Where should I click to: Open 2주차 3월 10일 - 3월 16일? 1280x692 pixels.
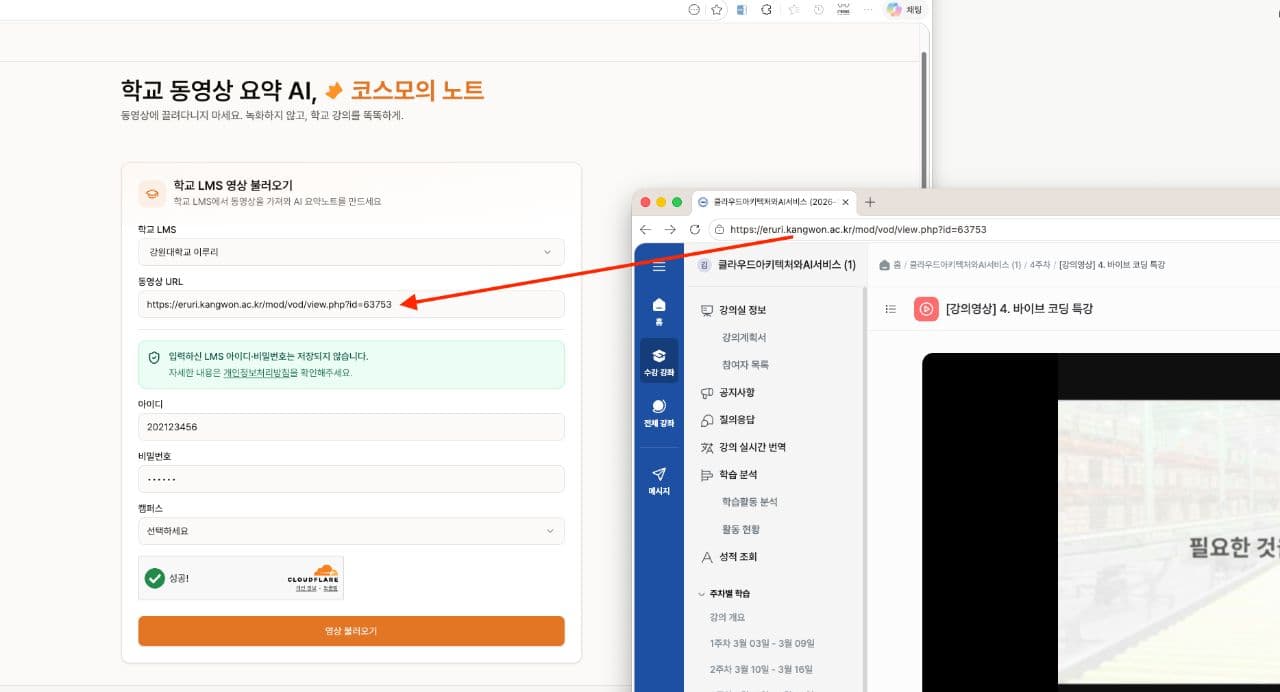point(762,669)
